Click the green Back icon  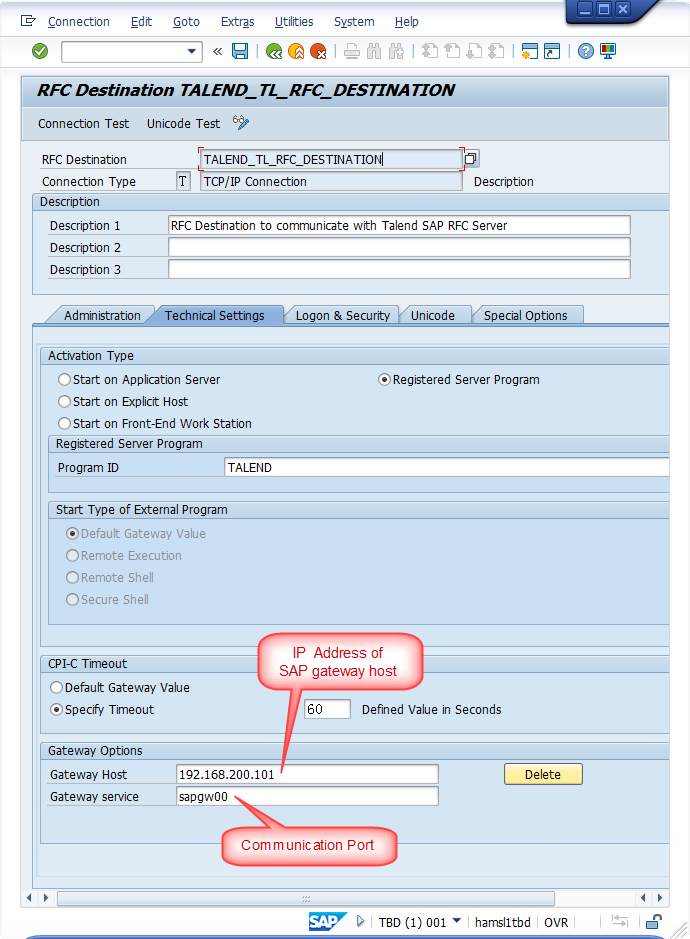(274, 52)
